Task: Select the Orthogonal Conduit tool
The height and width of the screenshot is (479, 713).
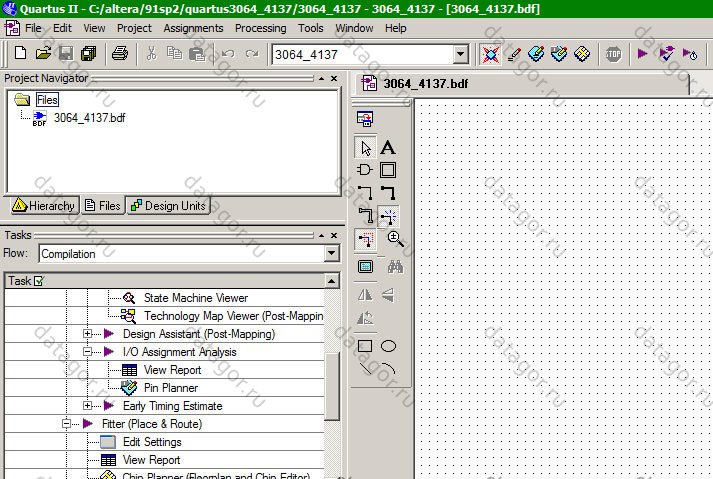Action: 365,216
